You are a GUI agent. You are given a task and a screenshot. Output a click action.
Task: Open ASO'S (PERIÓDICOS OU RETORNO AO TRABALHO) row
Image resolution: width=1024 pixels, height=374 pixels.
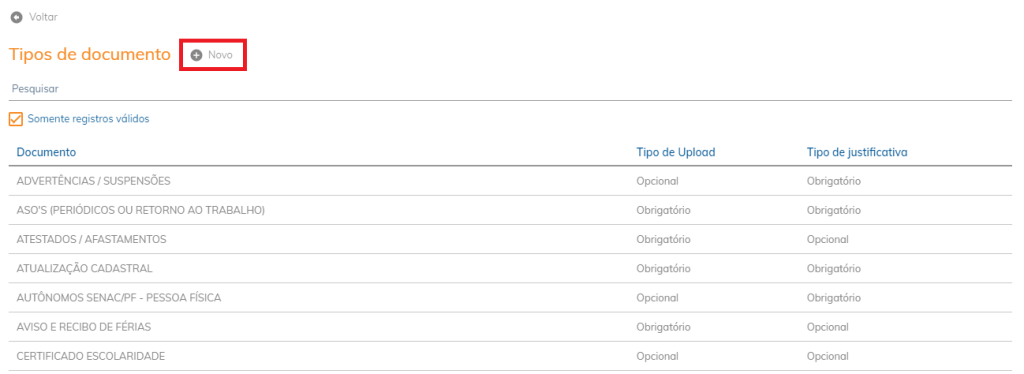[x=511, y=210]
